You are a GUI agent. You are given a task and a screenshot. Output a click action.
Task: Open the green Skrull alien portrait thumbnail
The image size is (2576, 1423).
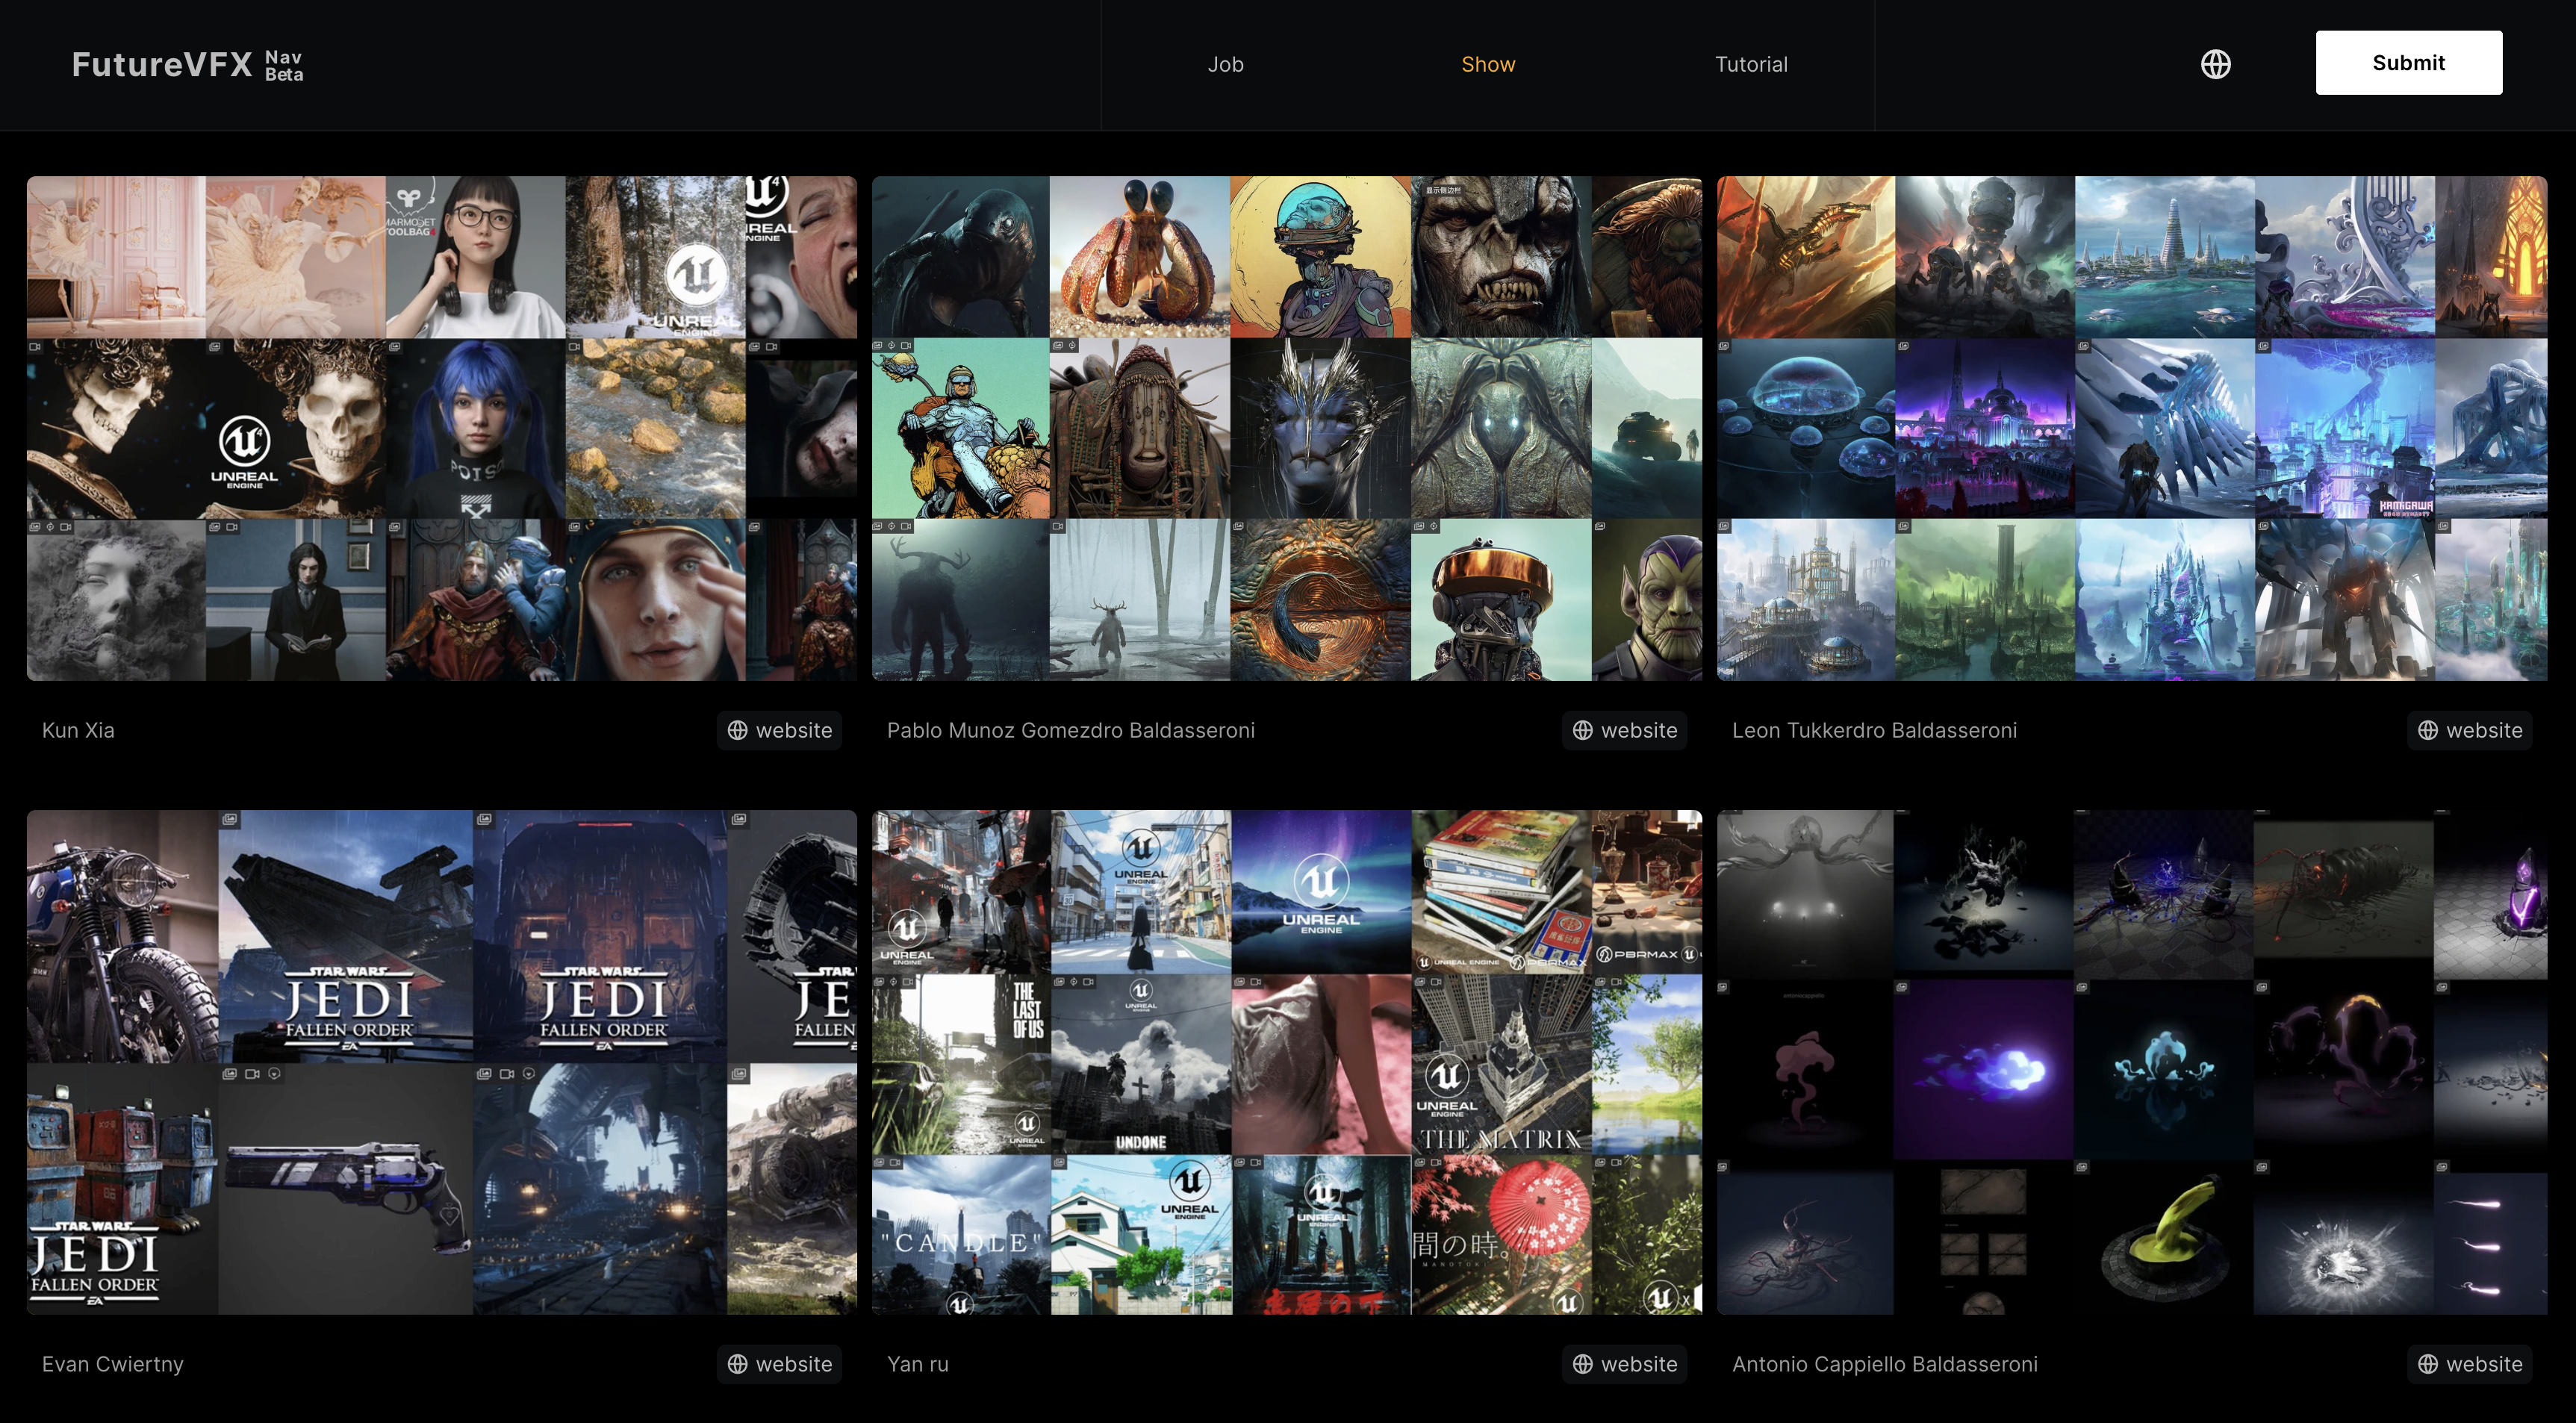coord(1647,600)
